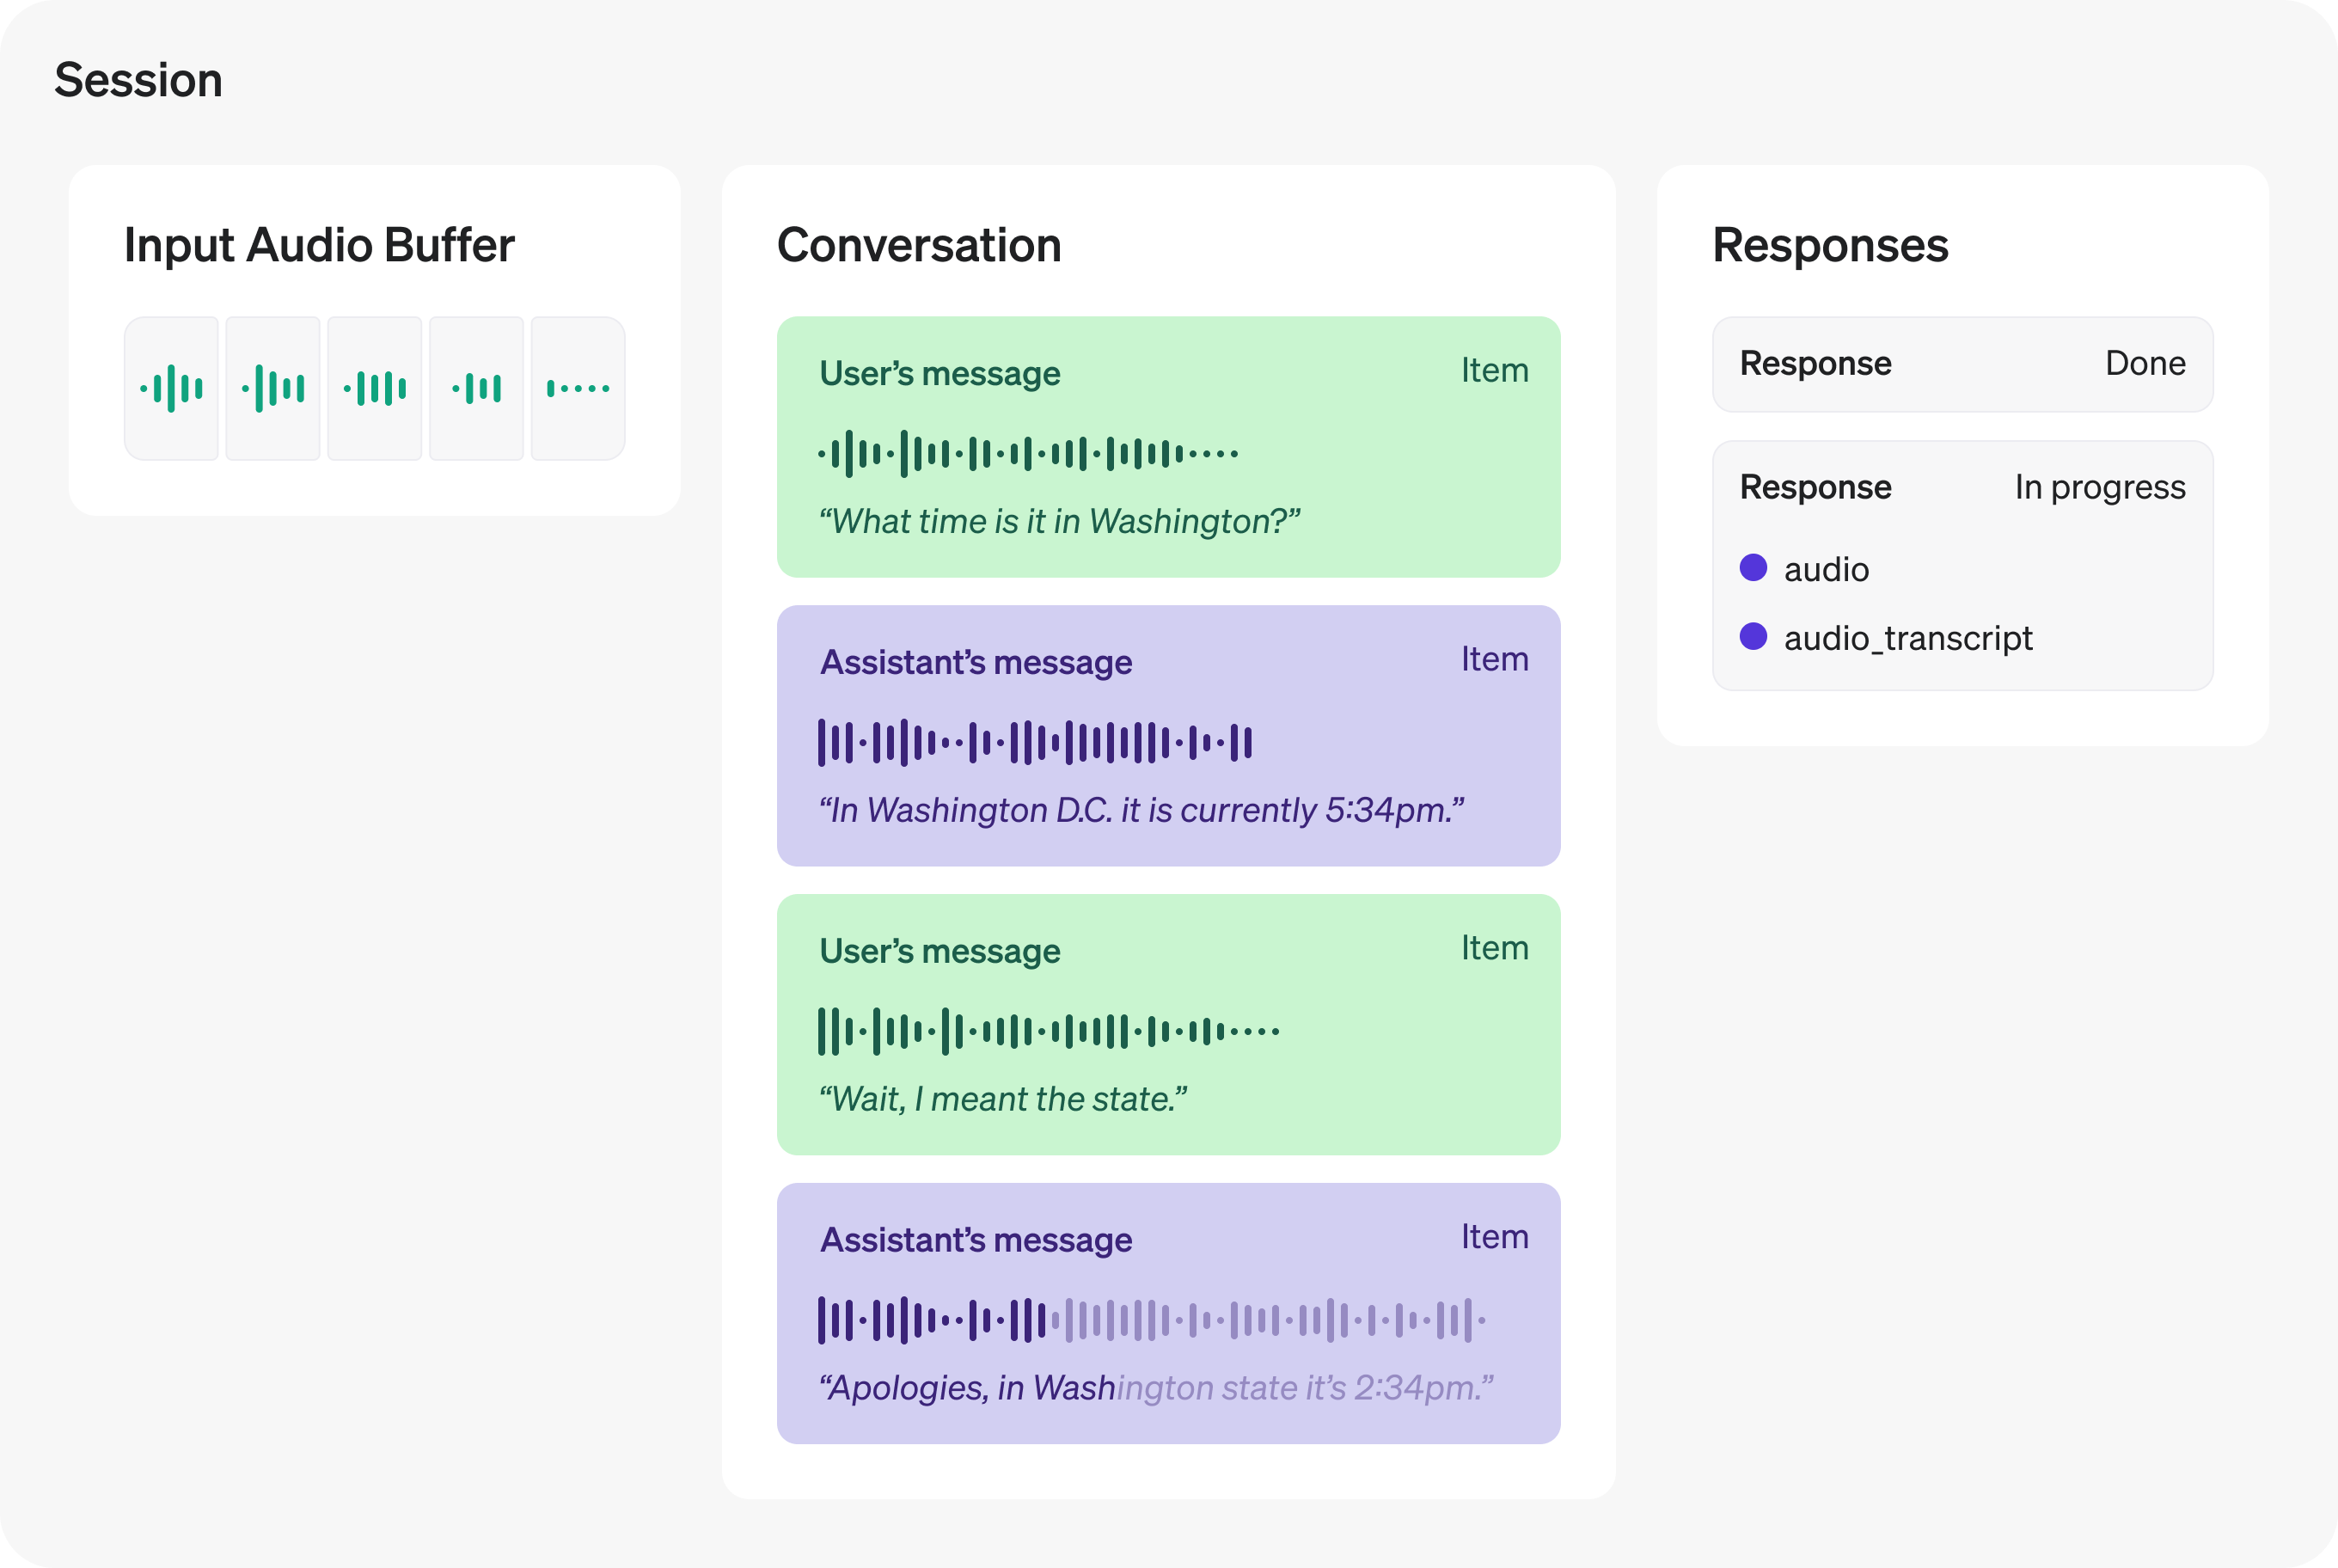Screen dimensions: 2338x1568
Task: Open the transcript saying What time is it in Washington
Action: coord(1058,519)
